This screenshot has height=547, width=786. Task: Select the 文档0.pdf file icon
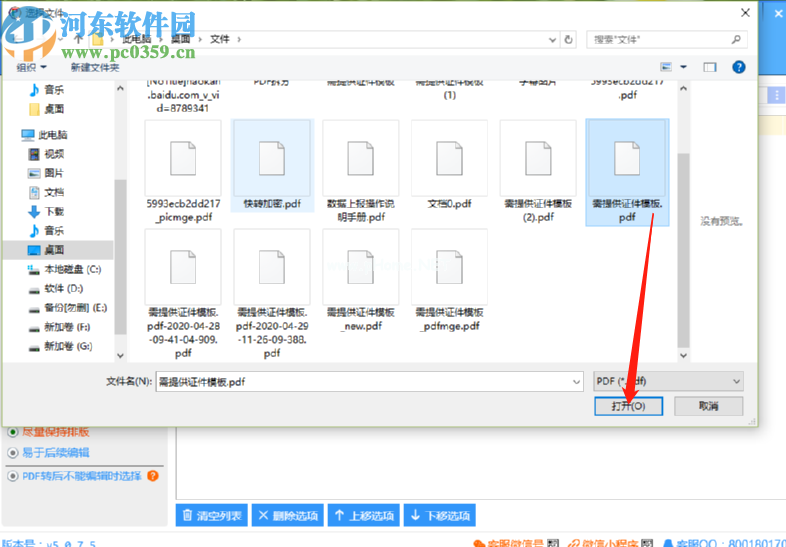click(x=449, y=159)
